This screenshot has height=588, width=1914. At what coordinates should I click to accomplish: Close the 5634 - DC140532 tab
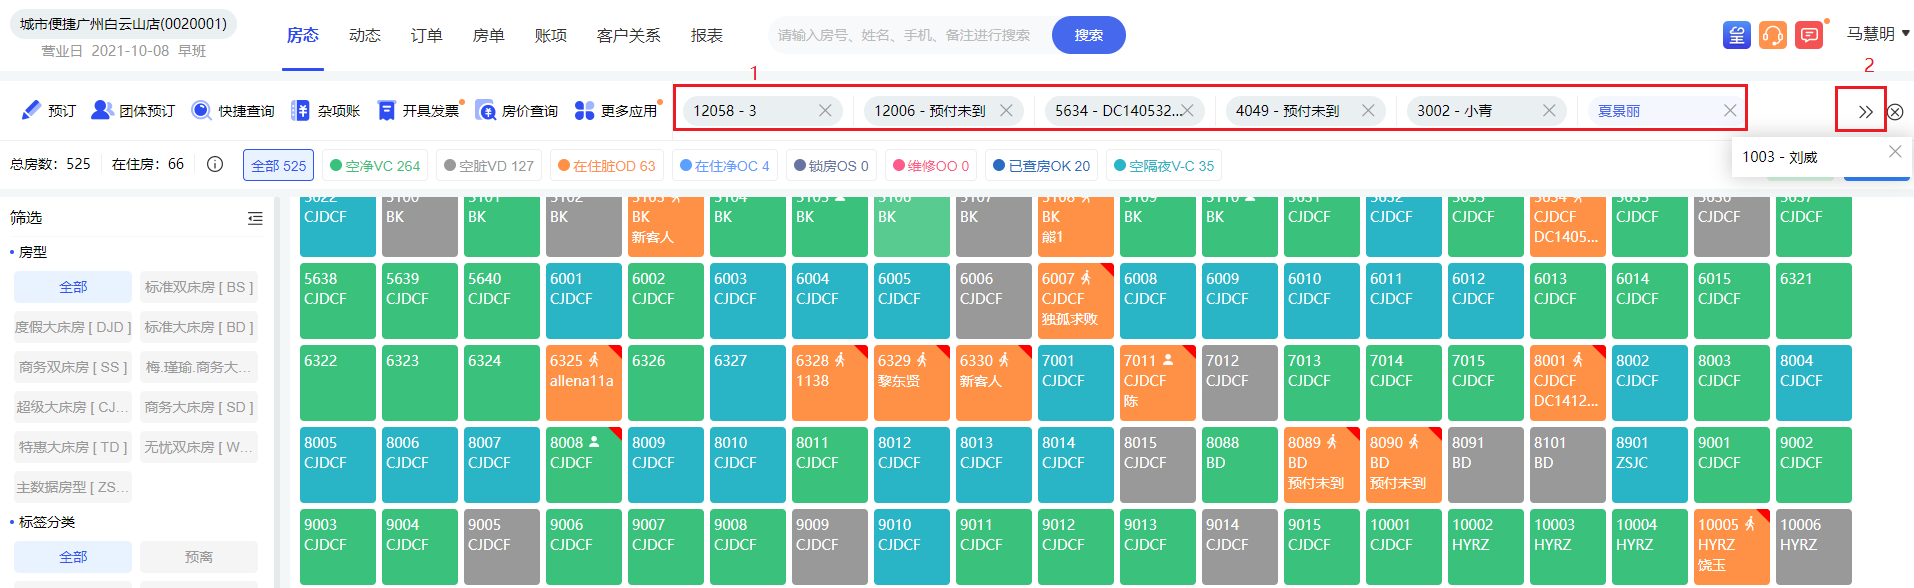coord(1187,111)
